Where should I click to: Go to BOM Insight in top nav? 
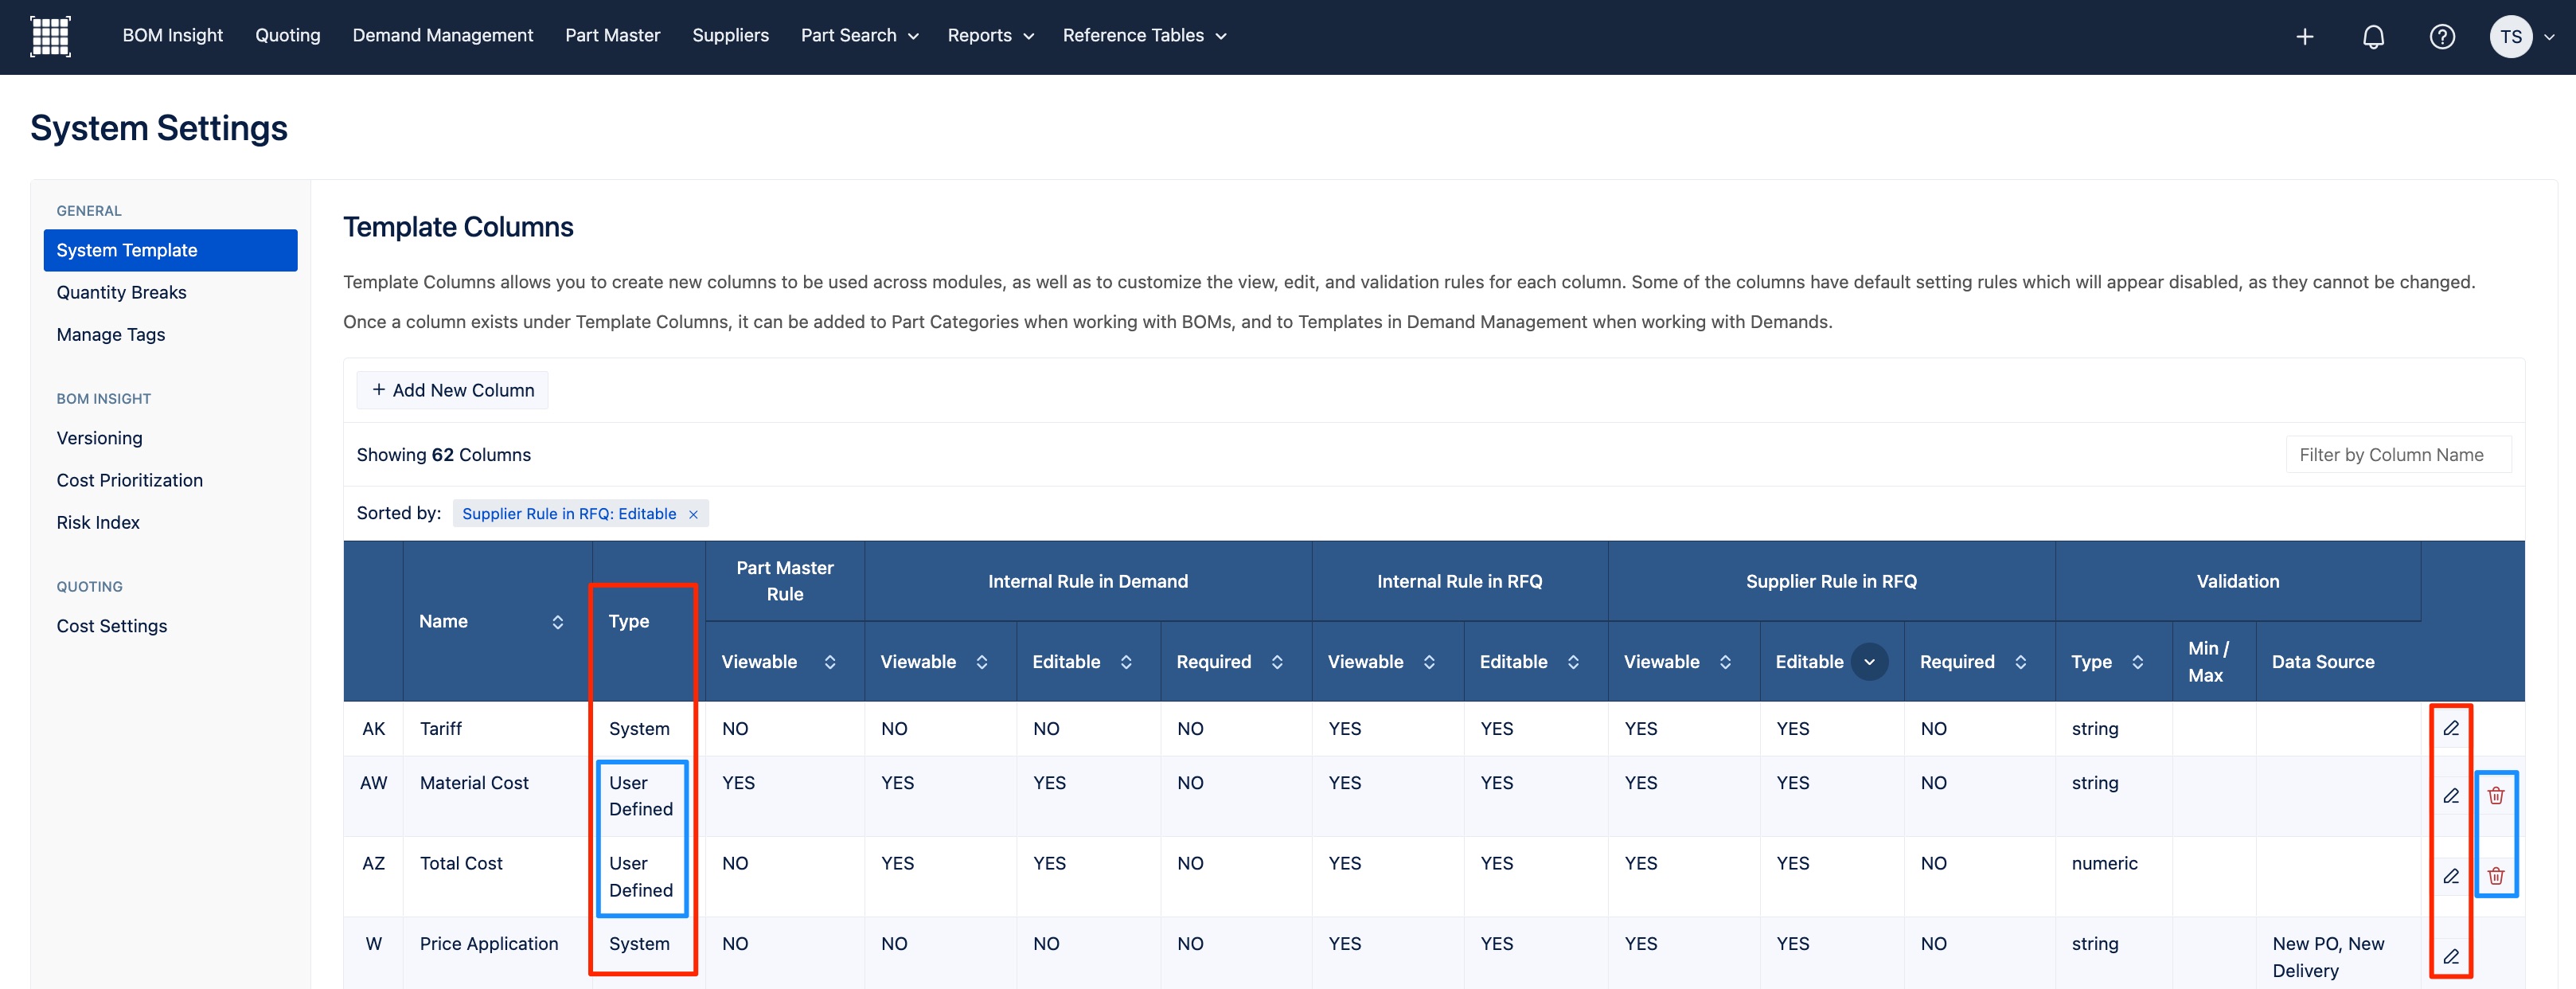pyautogui.click(x=173, y=36)
